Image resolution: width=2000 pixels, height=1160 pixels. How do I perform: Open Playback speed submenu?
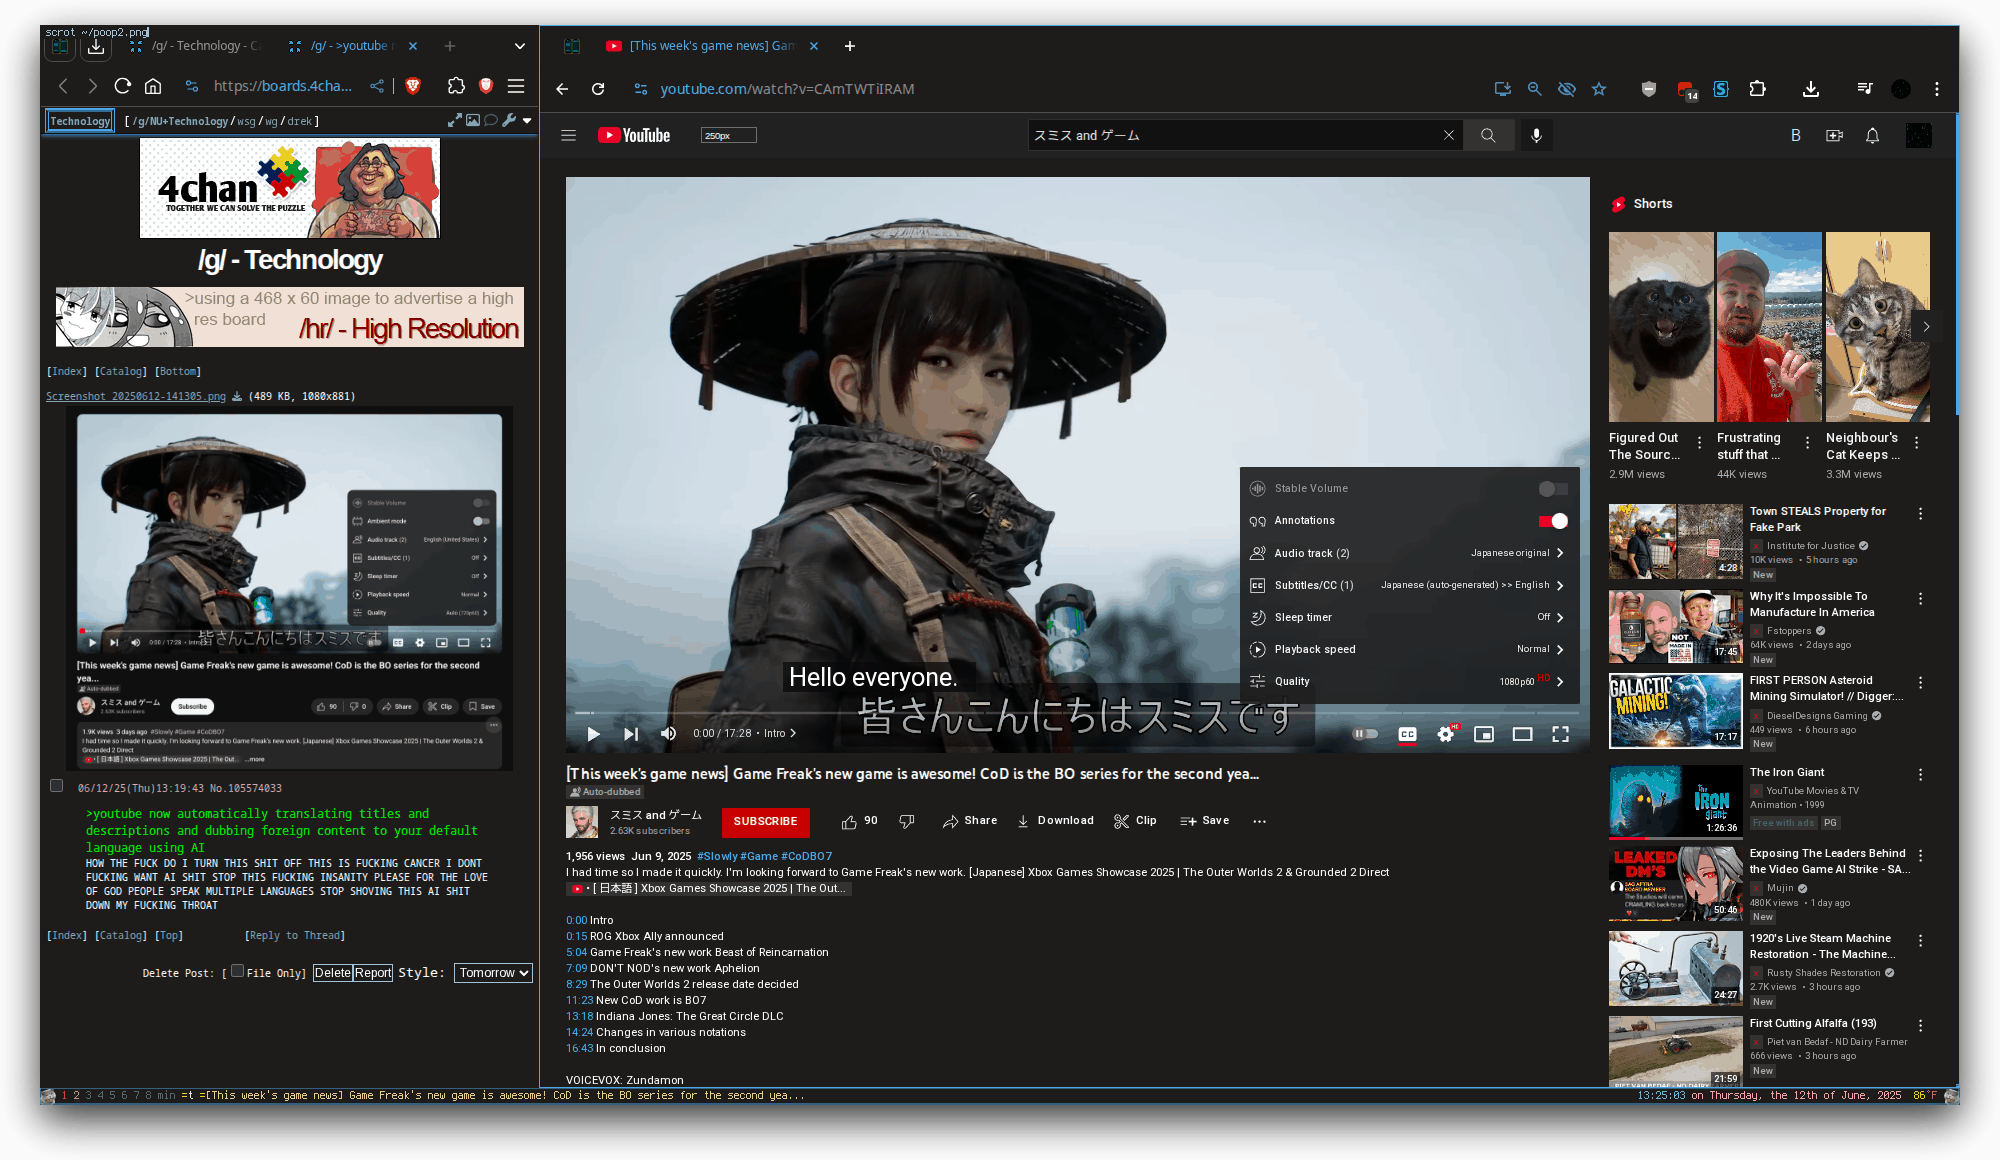click(1409, 649)
